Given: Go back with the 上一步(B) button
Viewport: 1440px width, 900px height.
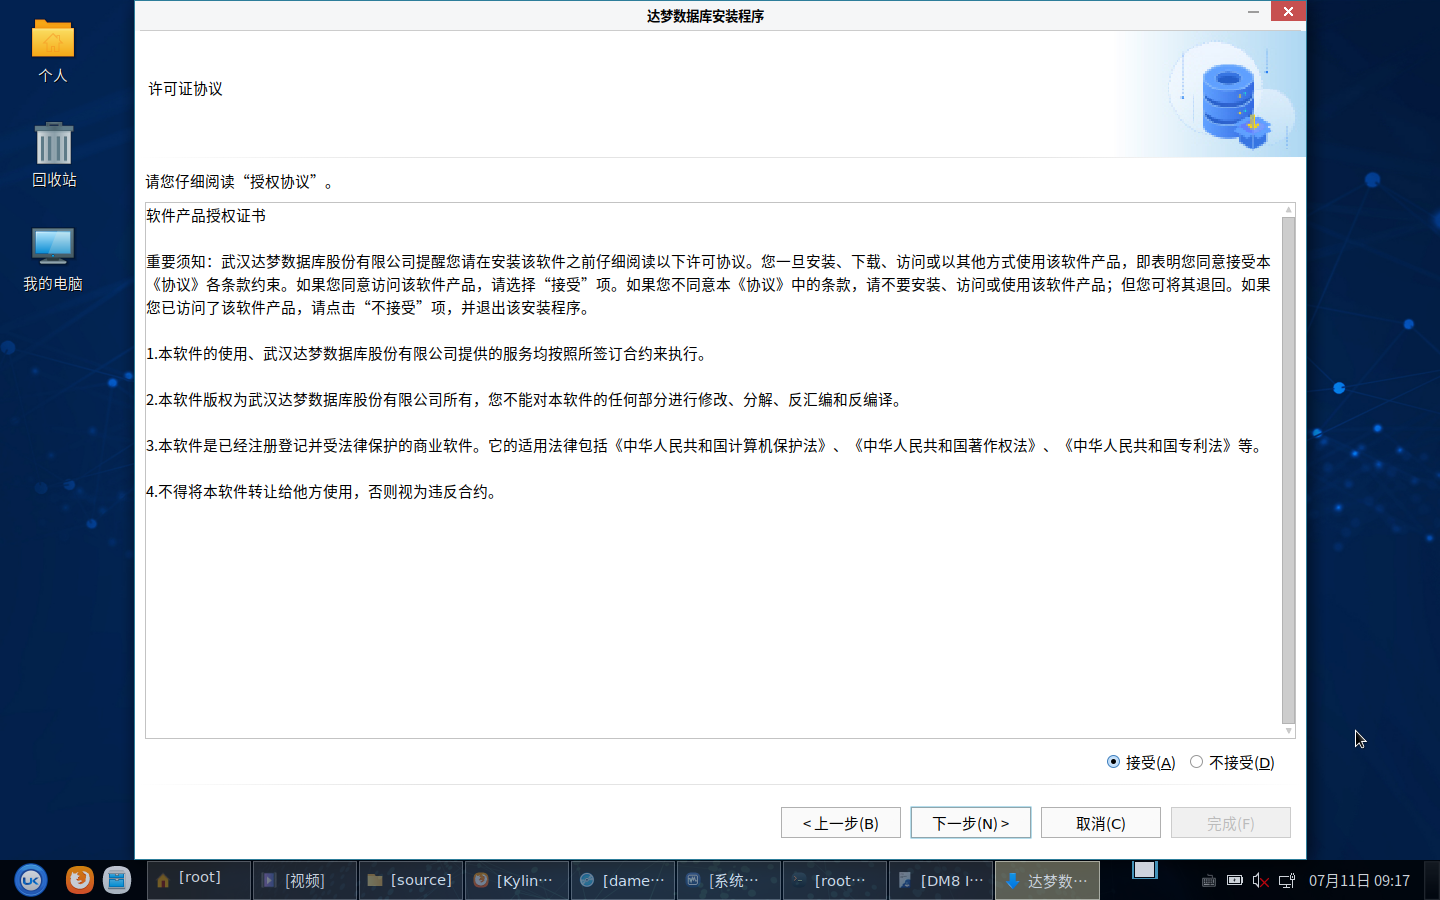Looking at the screenshot, I should click(x=840, y=823).
